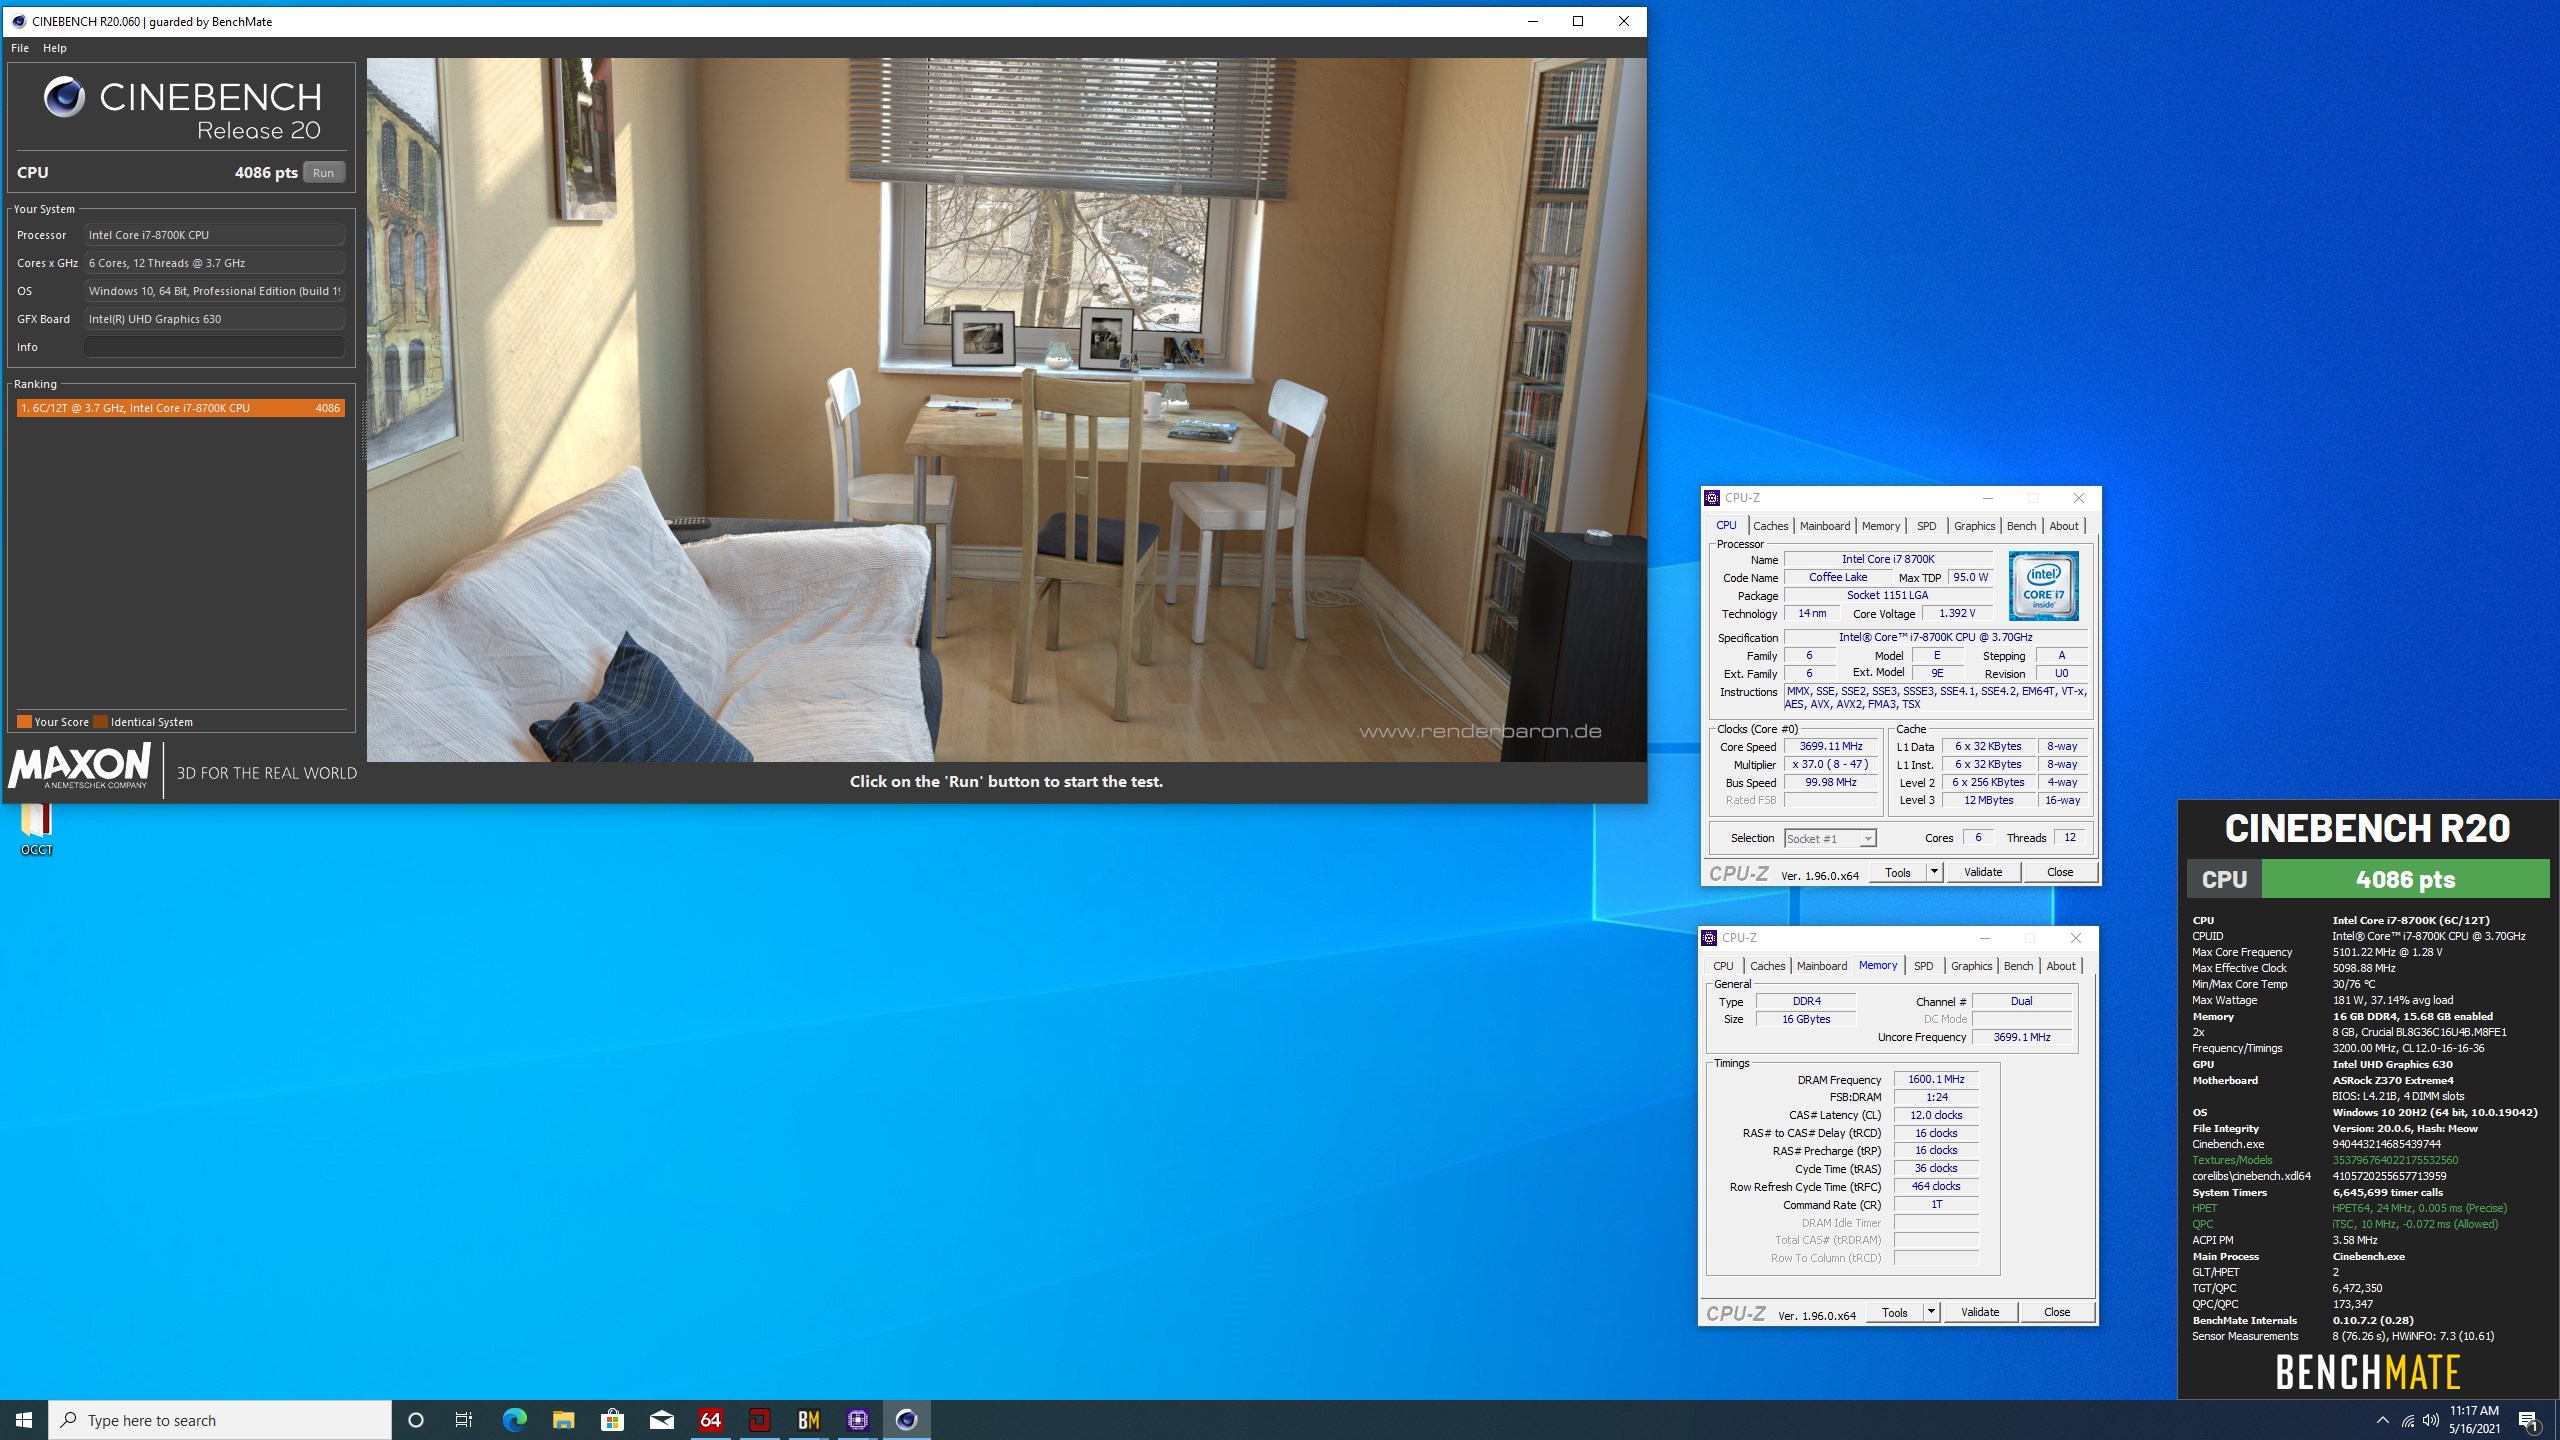The height and width of the screenshot is (1440, 2560).
Task: Click Validate in lower CPU-Z window
Action: point(1980,1312)
